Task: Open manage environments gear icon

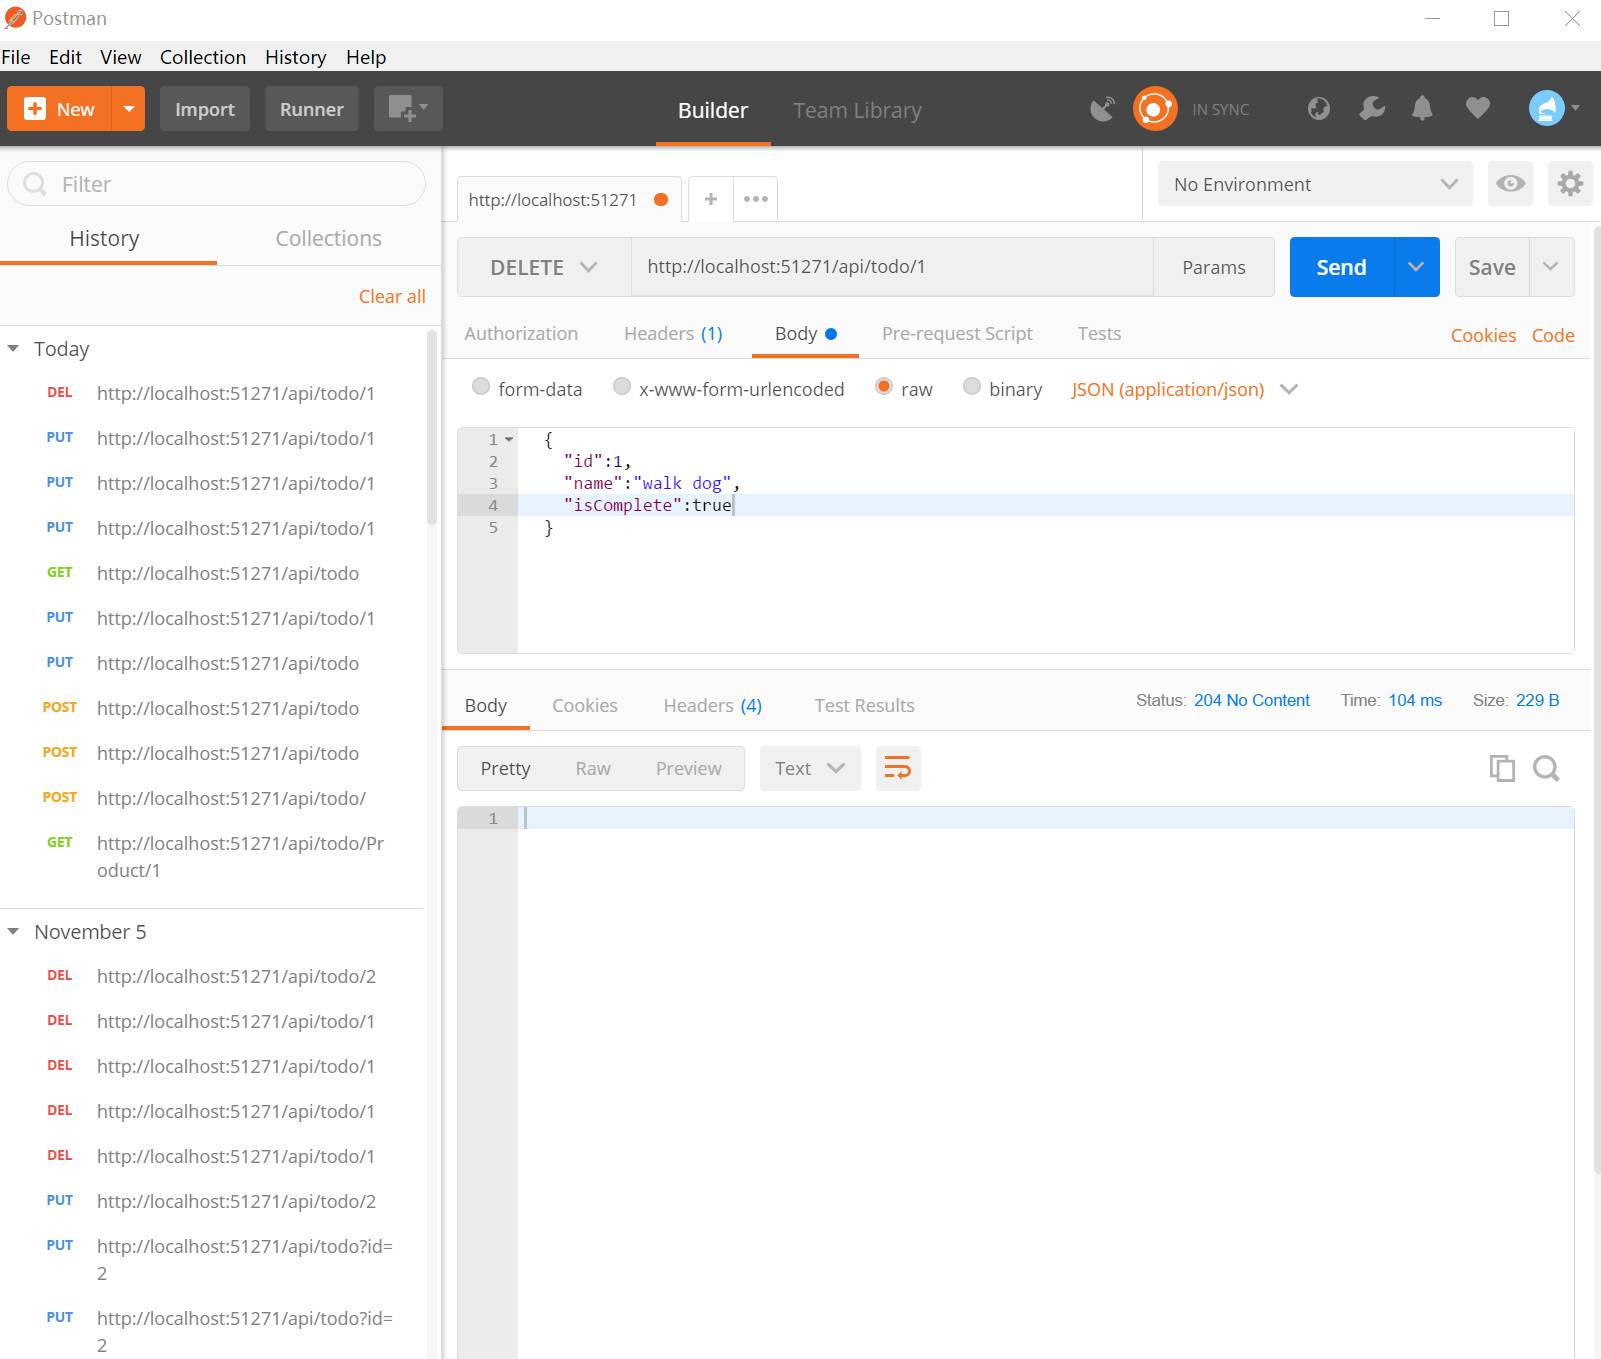Action: click(x=1570, y=184)
